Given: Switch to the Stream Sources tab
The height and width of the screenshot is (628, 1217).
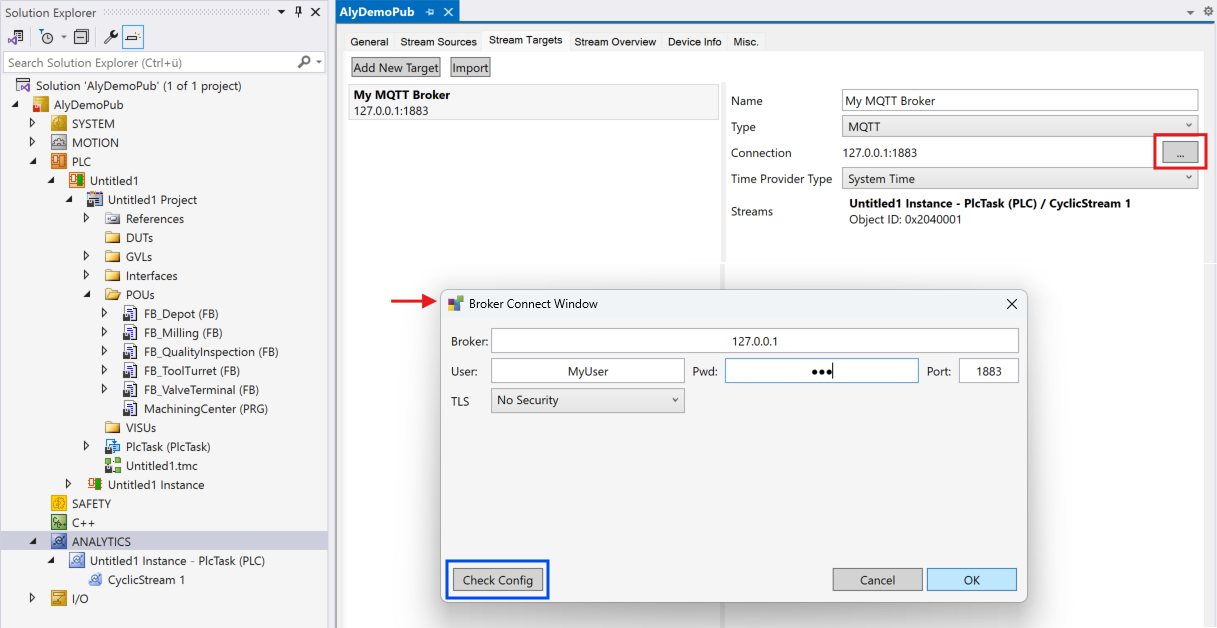Looking at the screenshot, I should point(438,42).
